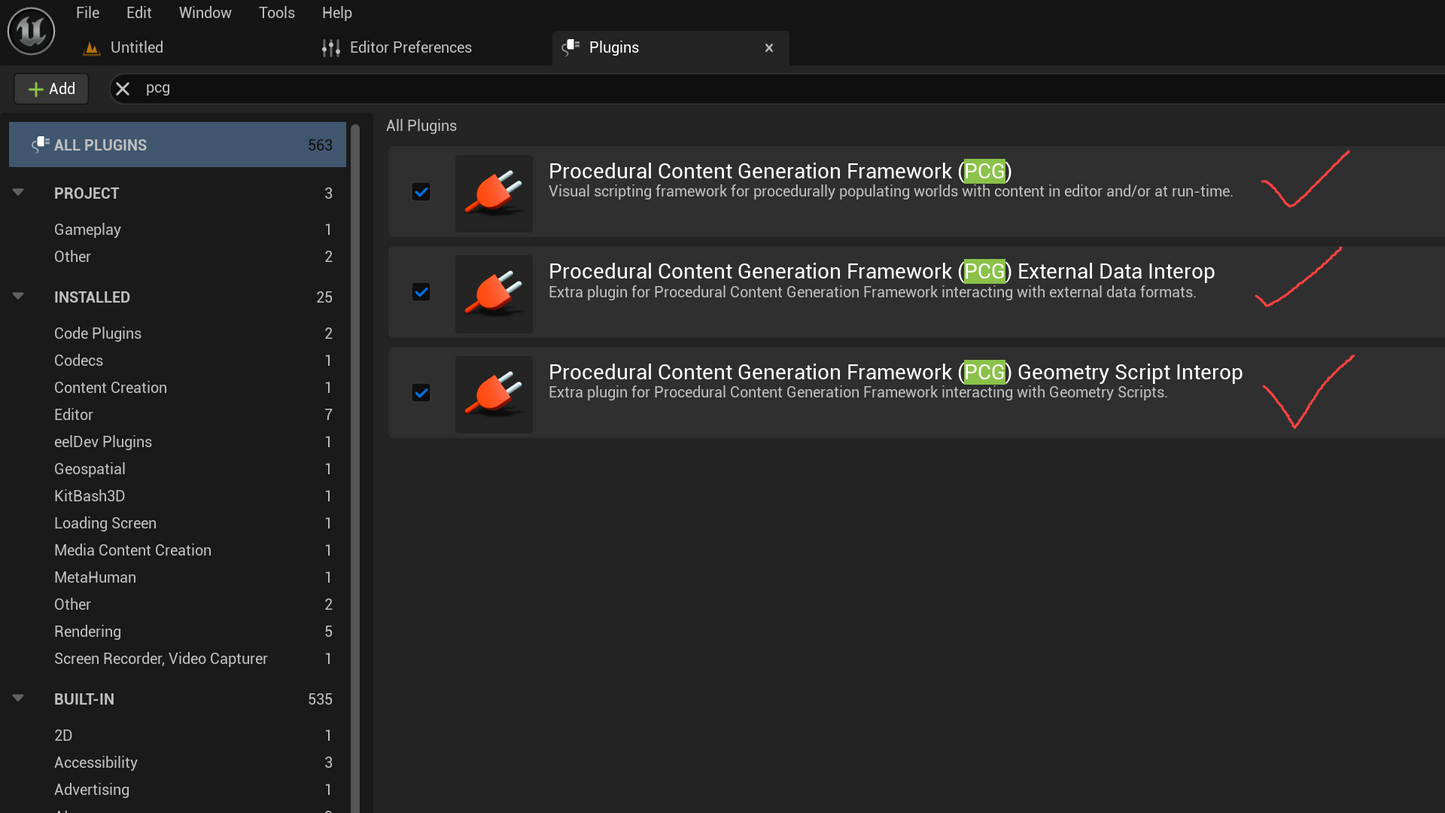Uncheck the PCG External Data Interop plugin
The height and width of the screenshot is (813, 1445).
pyautogui.click(x=421, y=292)
